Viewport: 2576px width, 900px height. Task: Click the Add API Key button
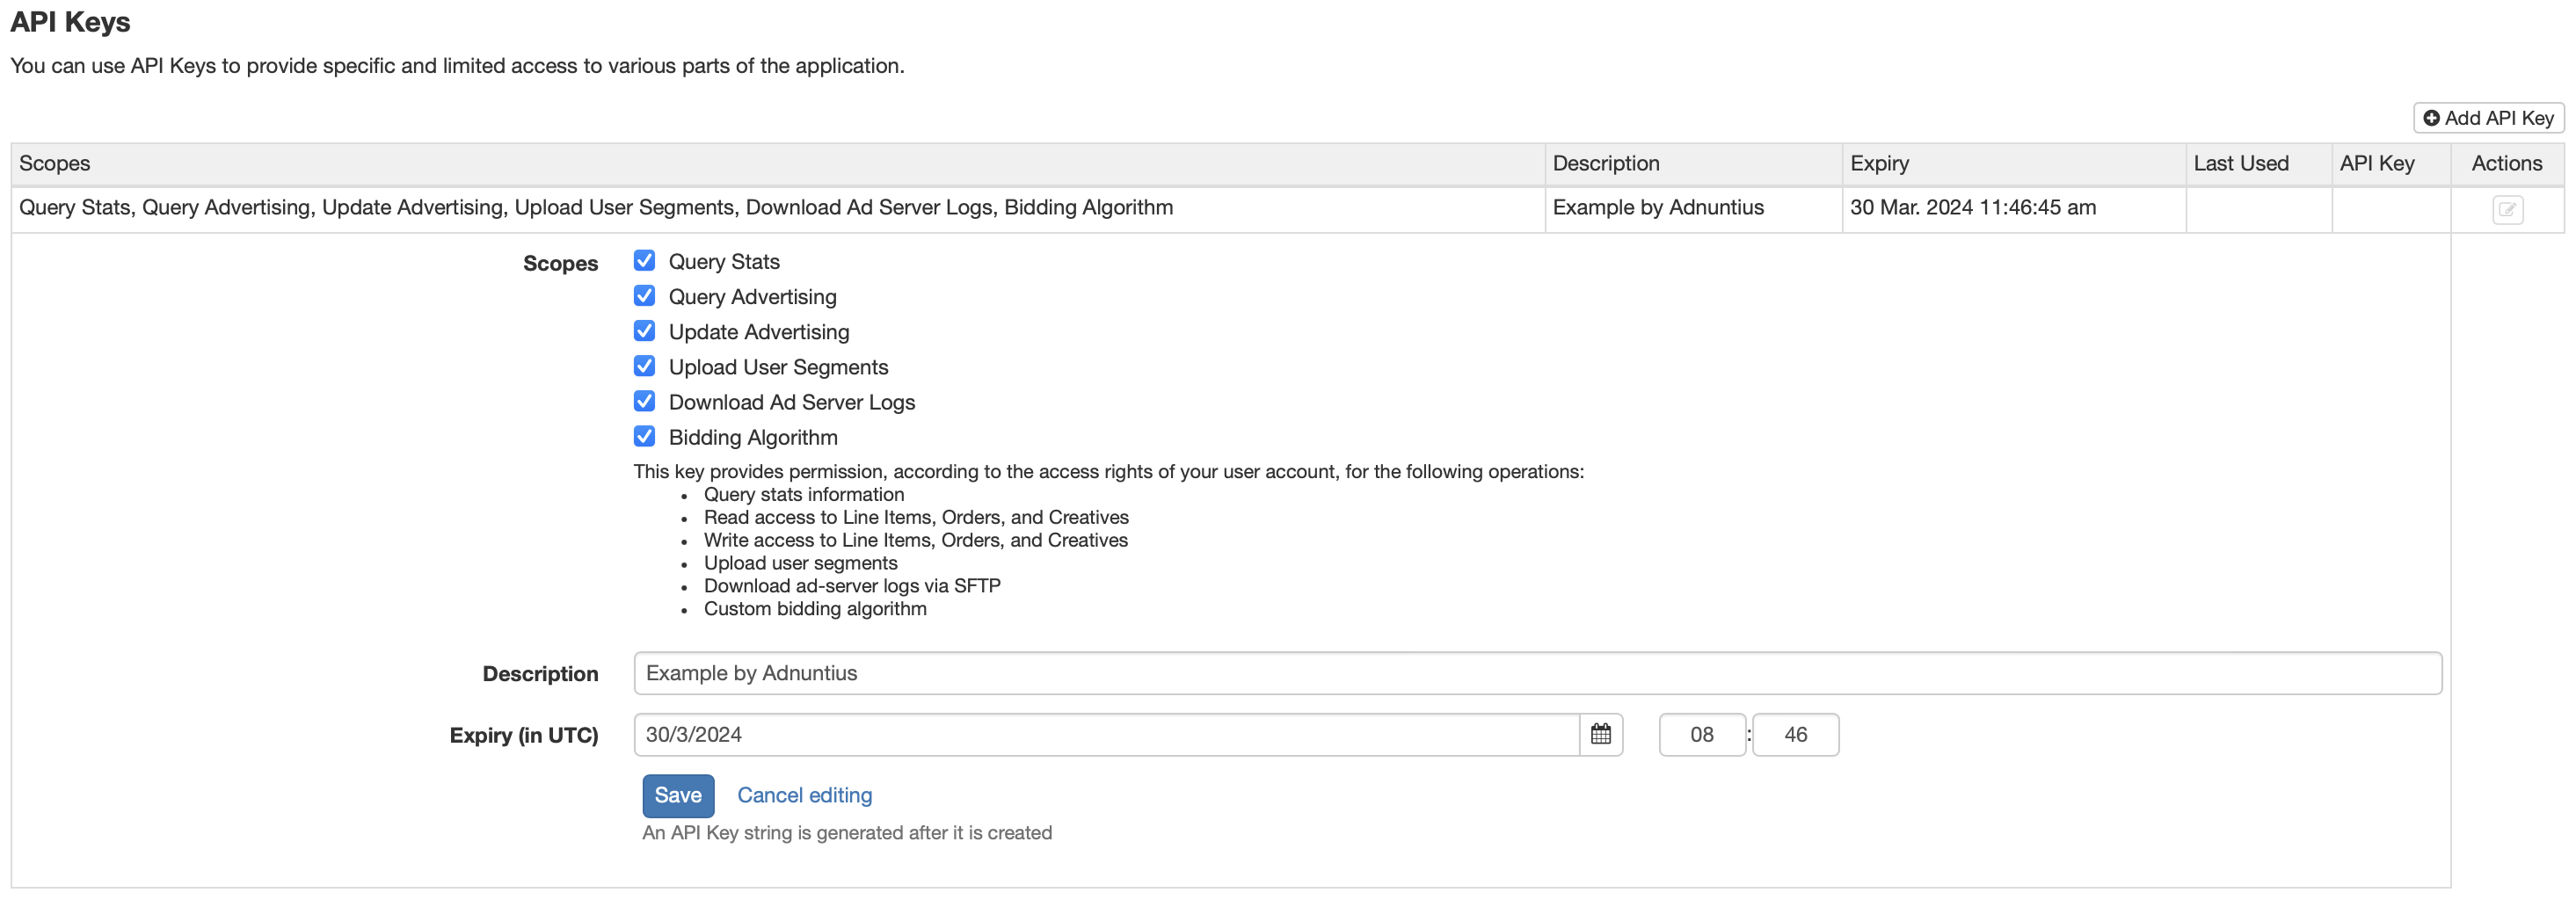coord(2488,118)
